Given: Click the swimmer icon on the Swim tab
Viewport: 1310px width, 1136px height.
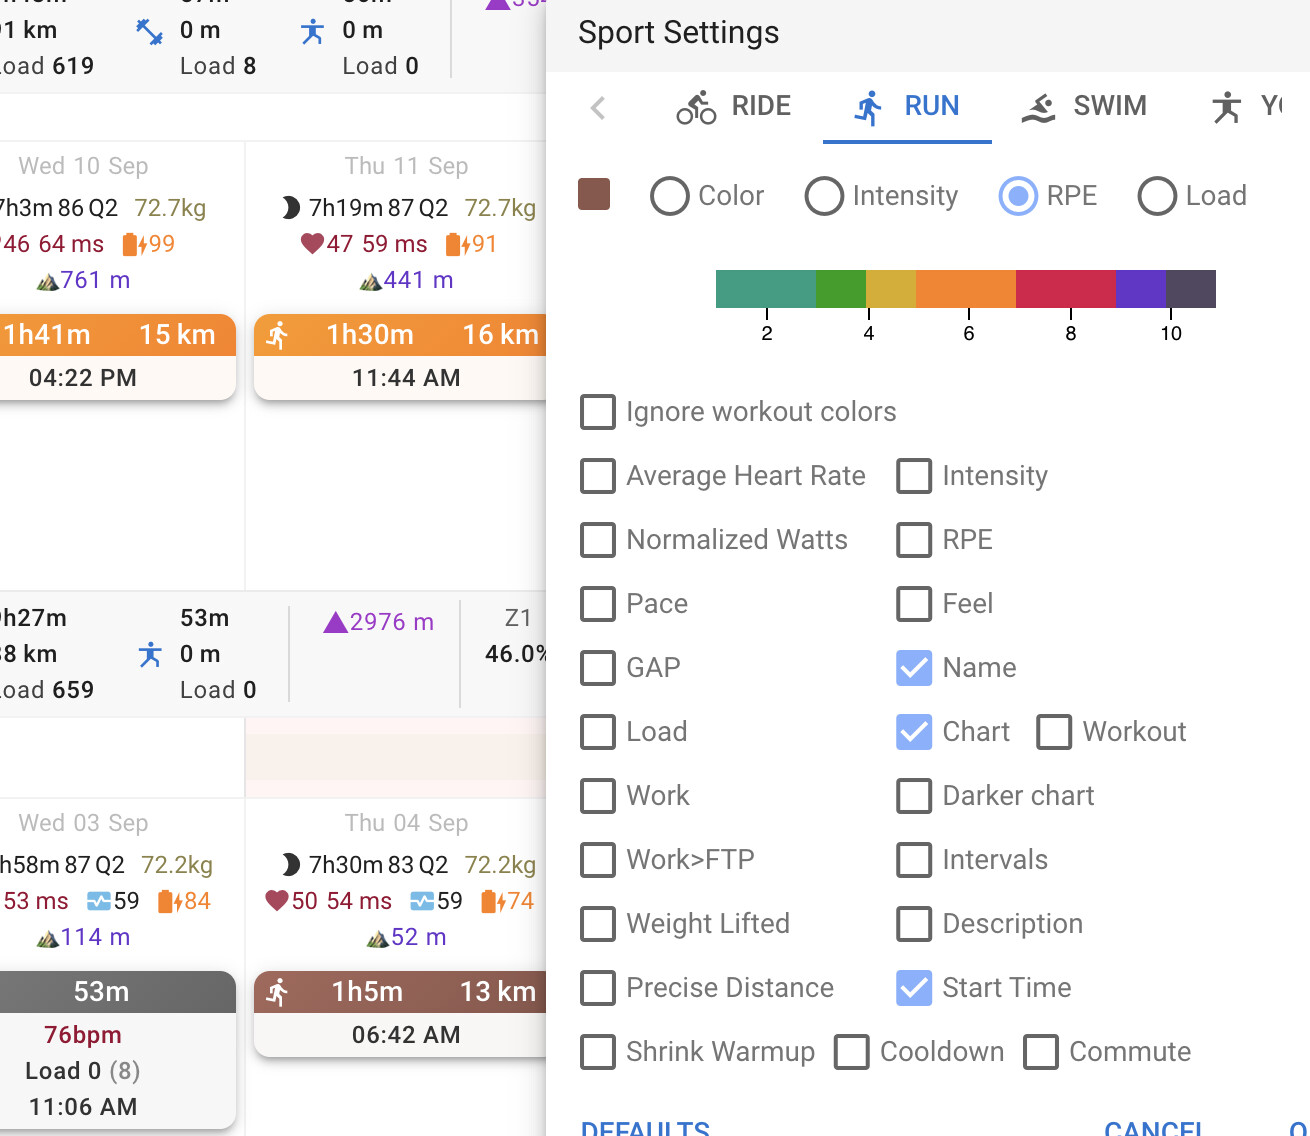Looking at the screenshot, I should tap(1039, 107).
